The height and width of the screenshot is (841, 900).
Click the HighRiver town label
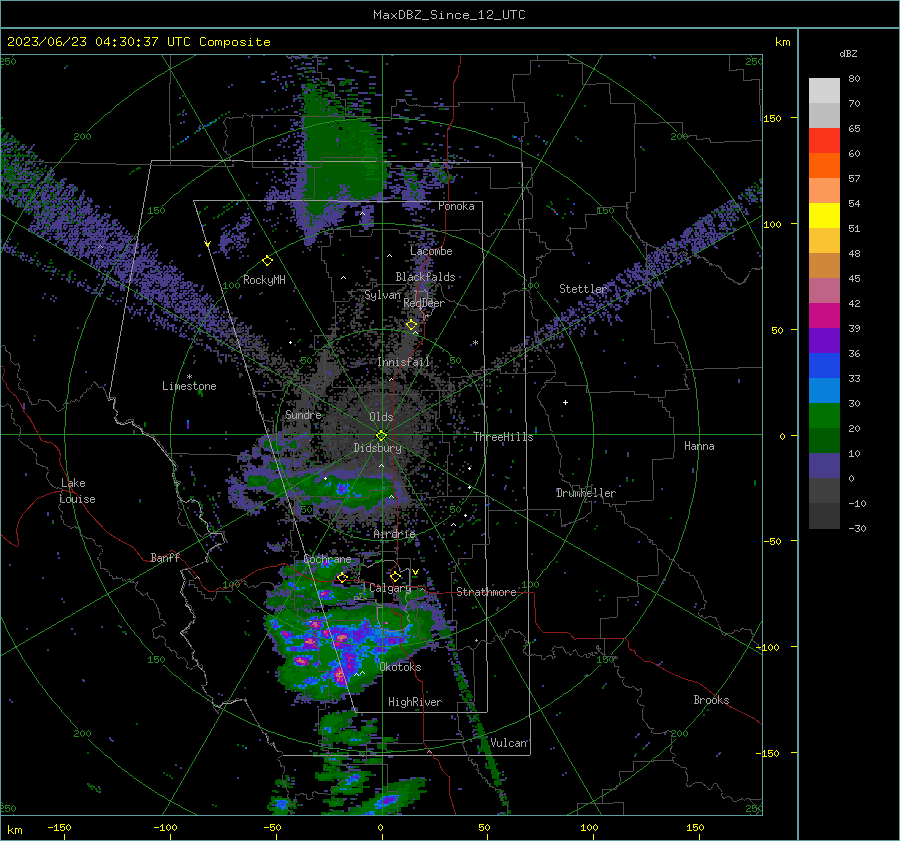[x=415, y=702]
